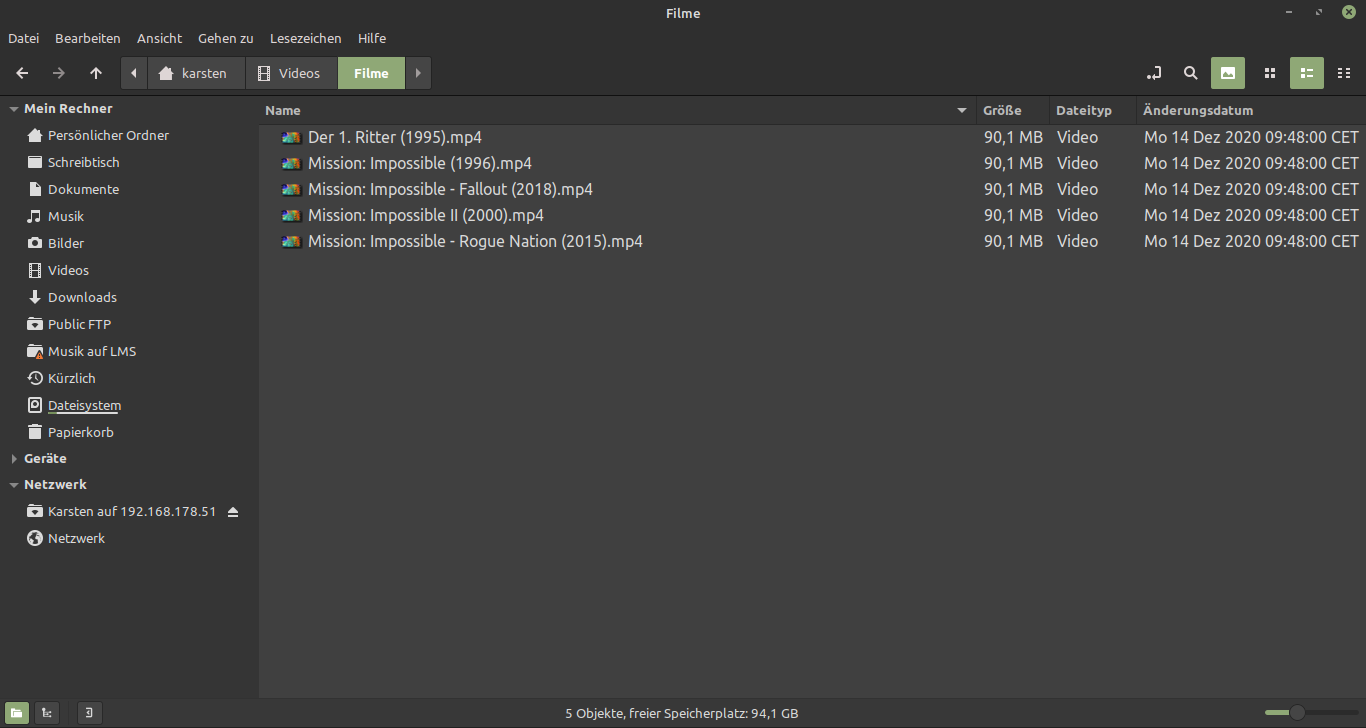Hide the sidebar with the status bar button
This screenshot has width=1366, height=728.
(89, 713)
